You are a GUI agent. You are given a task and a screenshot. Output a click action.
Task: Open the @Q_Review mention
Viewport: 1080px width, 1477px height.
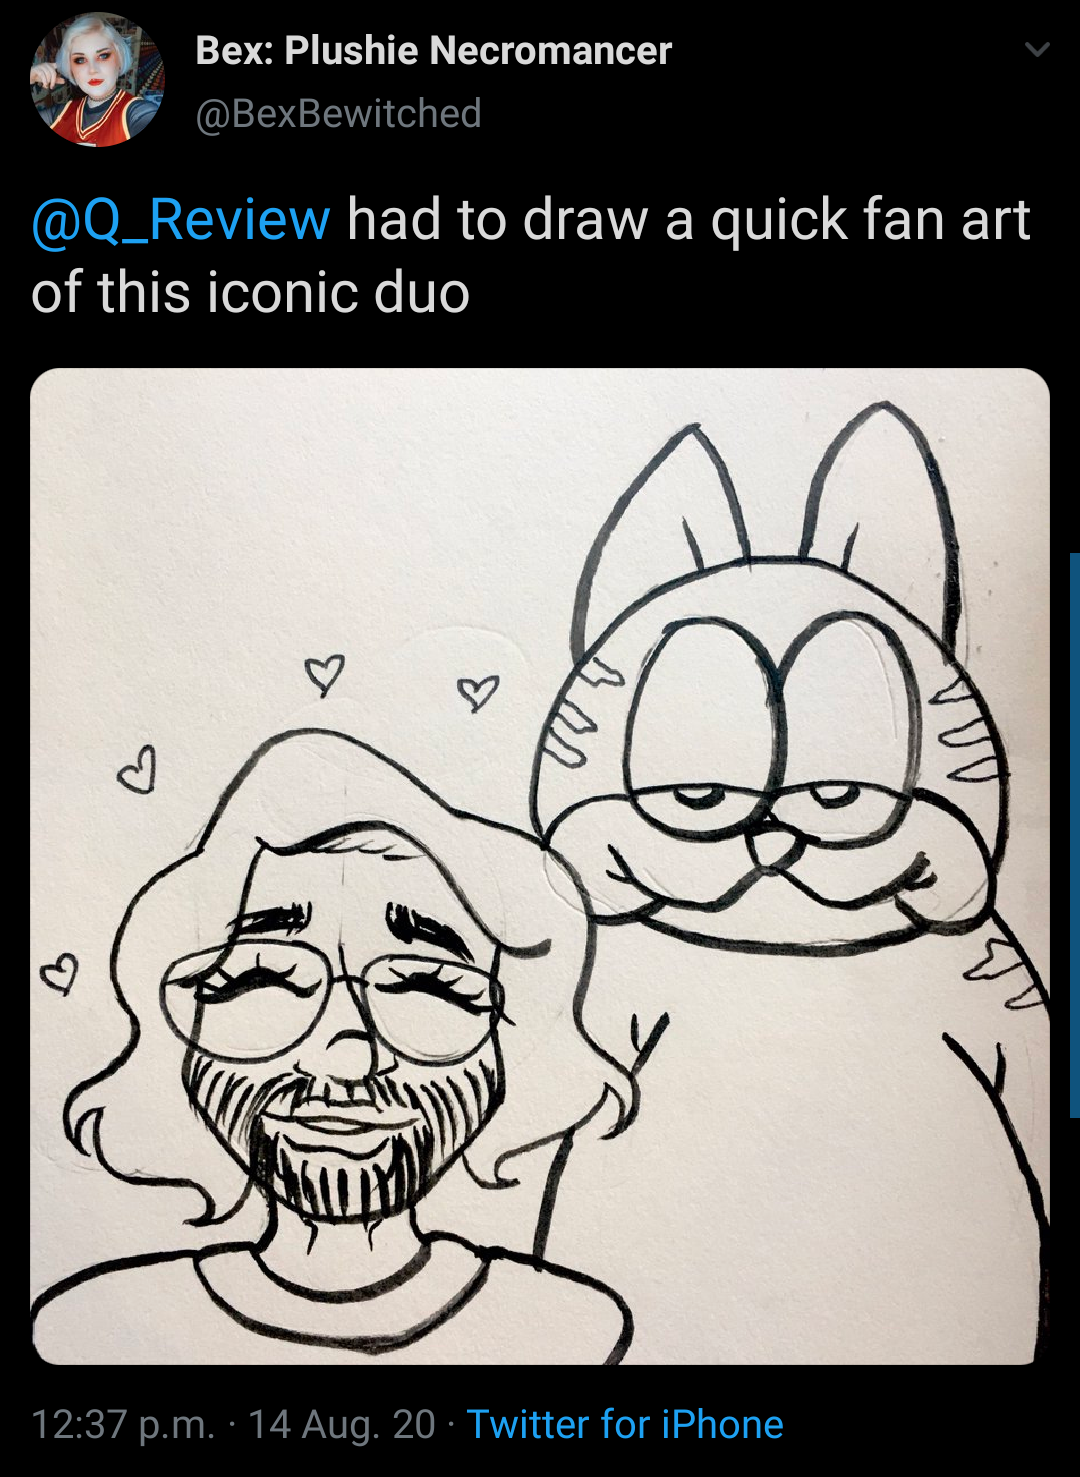(181, 220)
